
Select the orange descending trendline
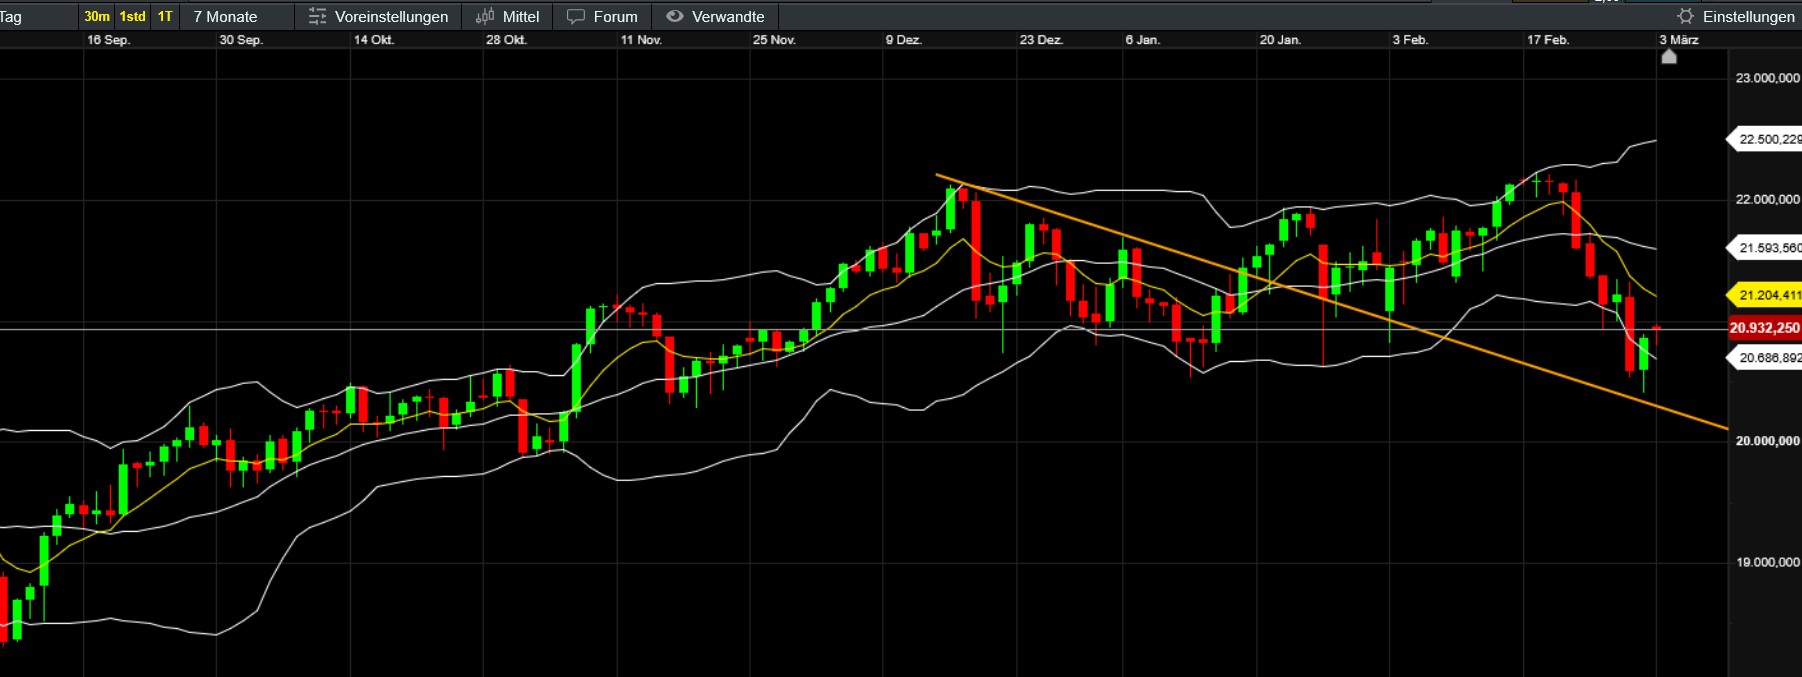pos(1332,301)
